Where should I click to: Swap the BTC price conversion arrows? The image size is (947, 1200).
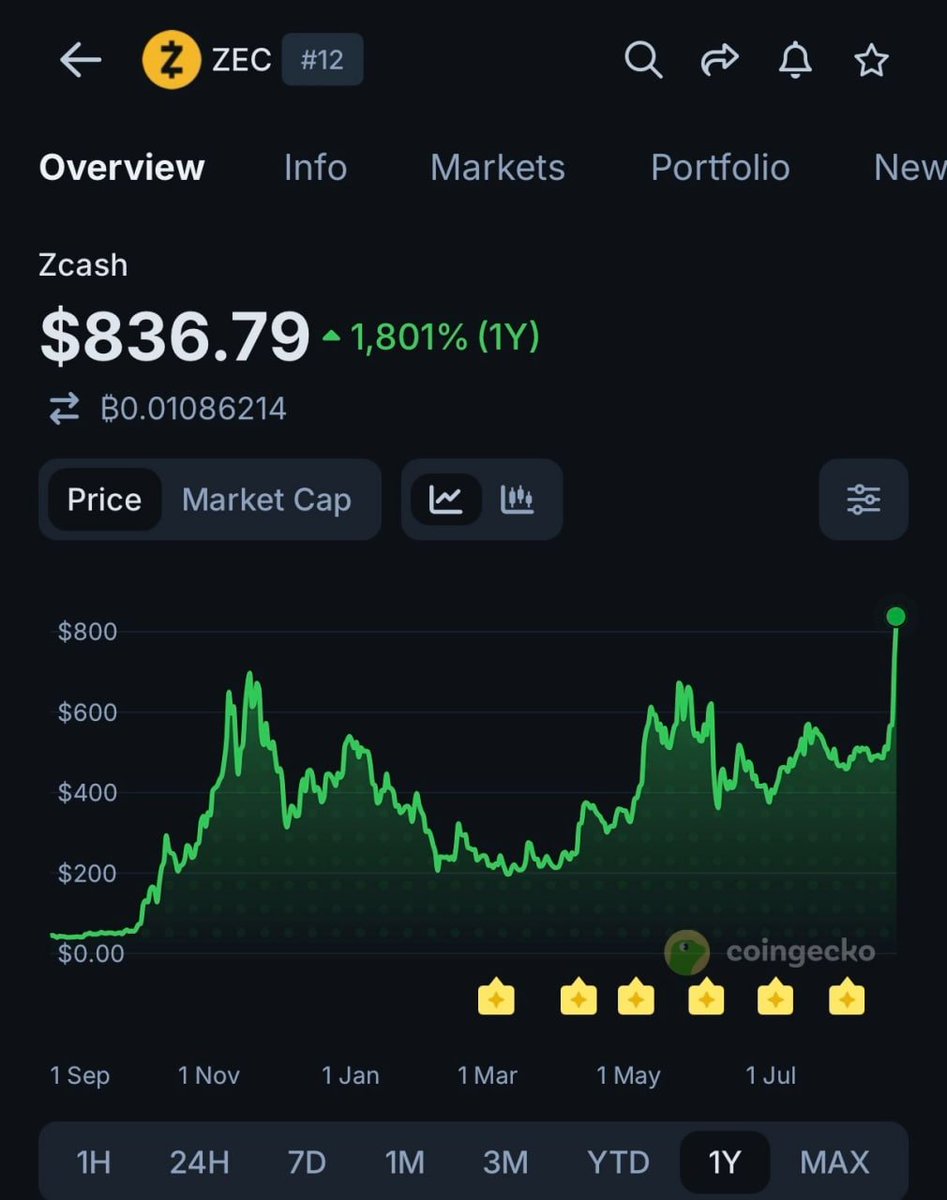point(64,408)
